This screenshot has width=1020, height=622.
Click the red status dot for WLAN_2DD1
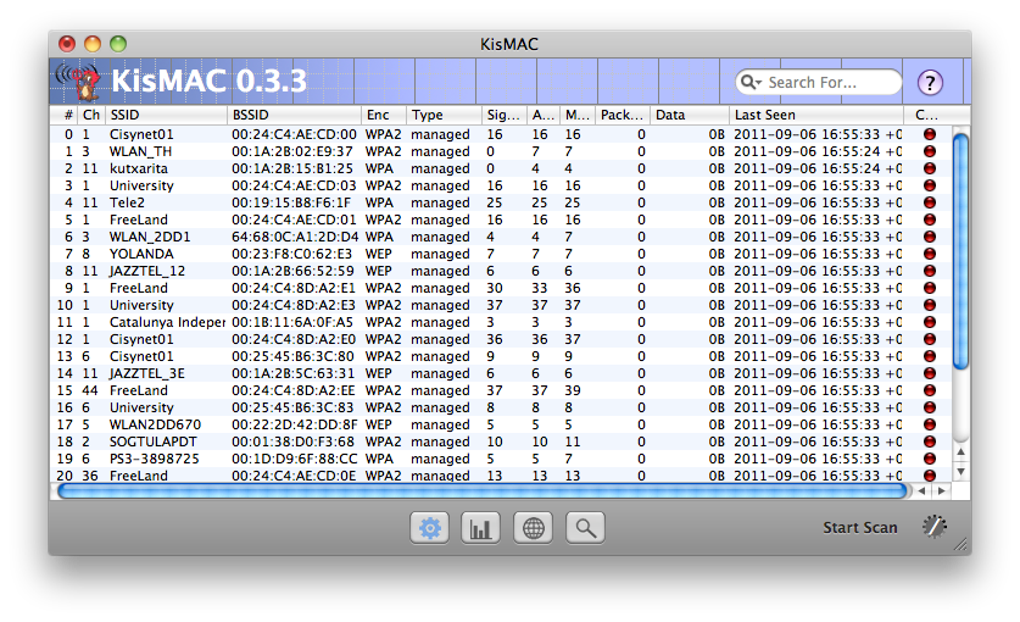click(x=930, y=237)
